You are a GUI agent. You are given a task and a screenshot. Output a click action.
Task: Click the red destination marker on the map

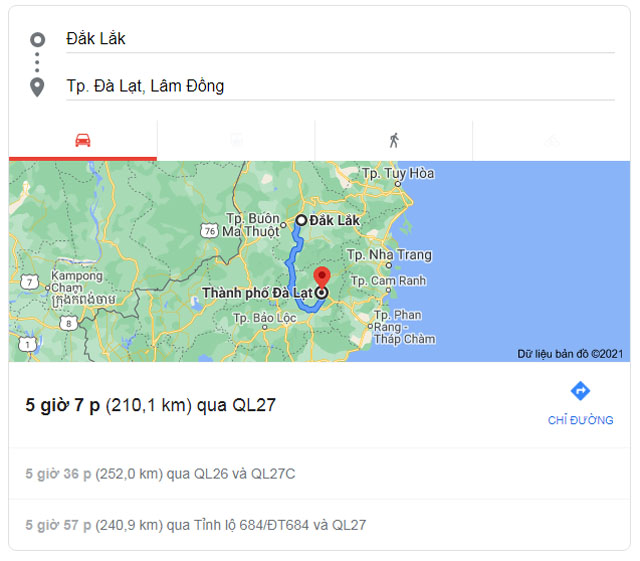[322, 278]
